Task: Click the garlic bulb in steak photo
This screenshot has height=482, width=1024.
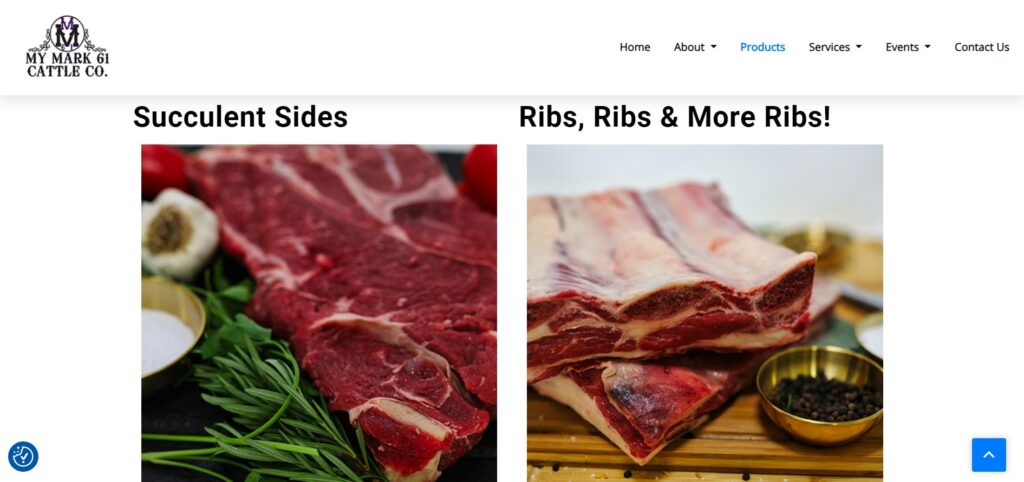Action: (x=180, y=233)
